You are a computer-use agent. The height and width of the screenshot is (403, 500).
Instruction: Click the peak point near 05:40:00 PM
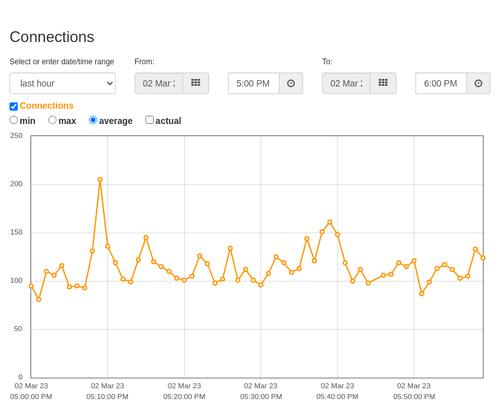[330, 222]
